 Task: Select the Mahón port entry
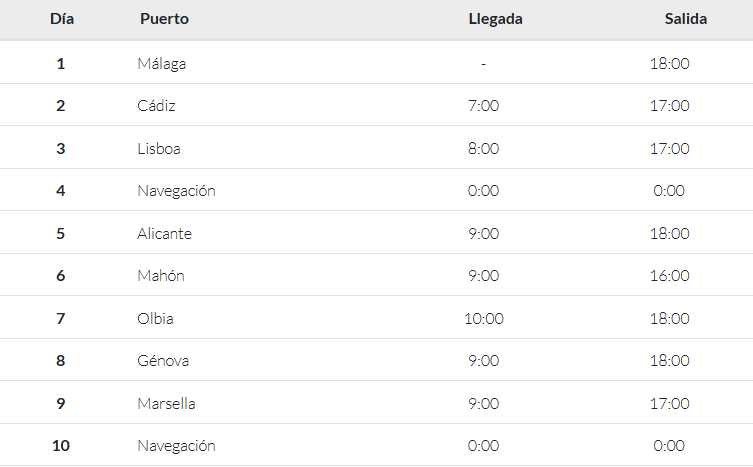tap(161, 276)
